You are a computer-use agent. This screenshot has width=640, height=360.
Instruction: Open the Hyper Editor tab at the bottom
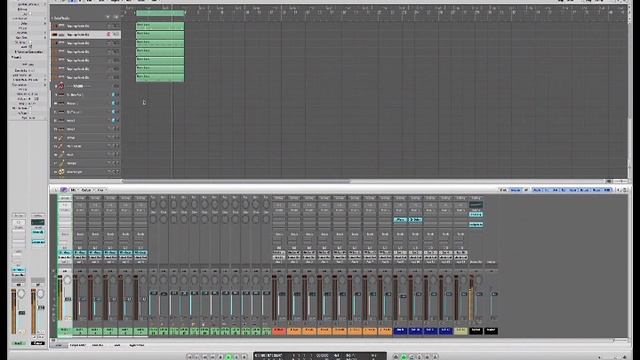pyautogui.click(x=137, y=345)
